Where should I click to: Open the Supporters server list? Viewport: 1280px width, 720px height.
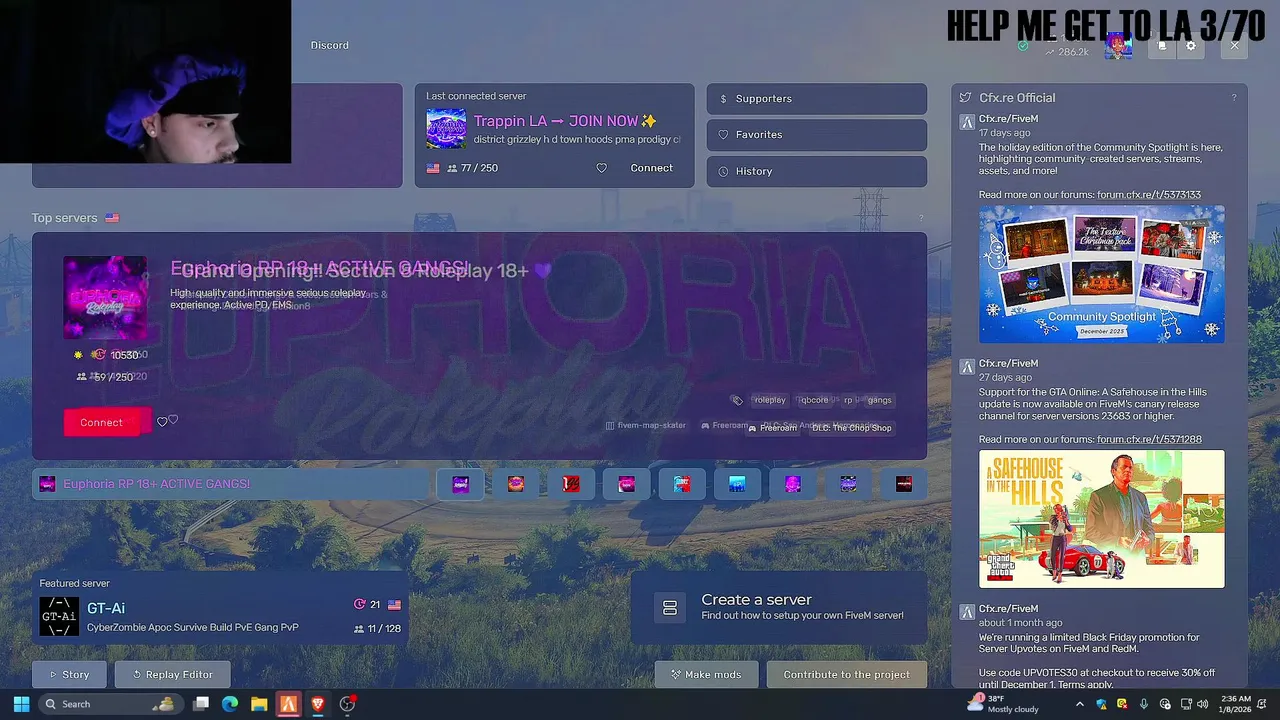point(817,99)
